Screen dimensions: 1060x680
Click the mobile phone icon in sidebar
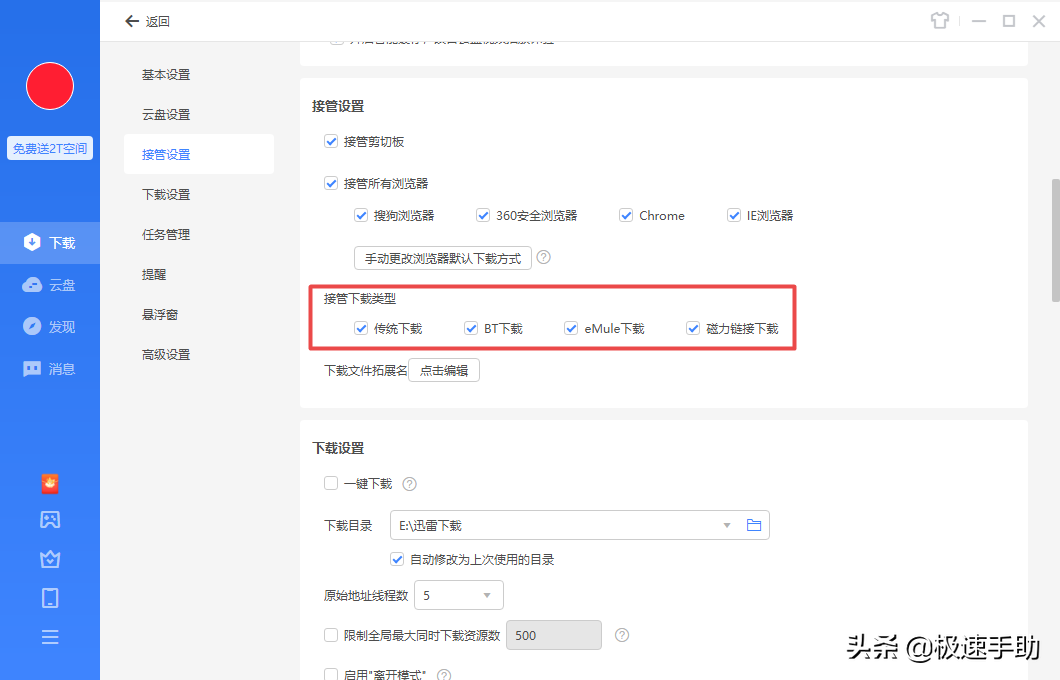(x=49, y=598)
